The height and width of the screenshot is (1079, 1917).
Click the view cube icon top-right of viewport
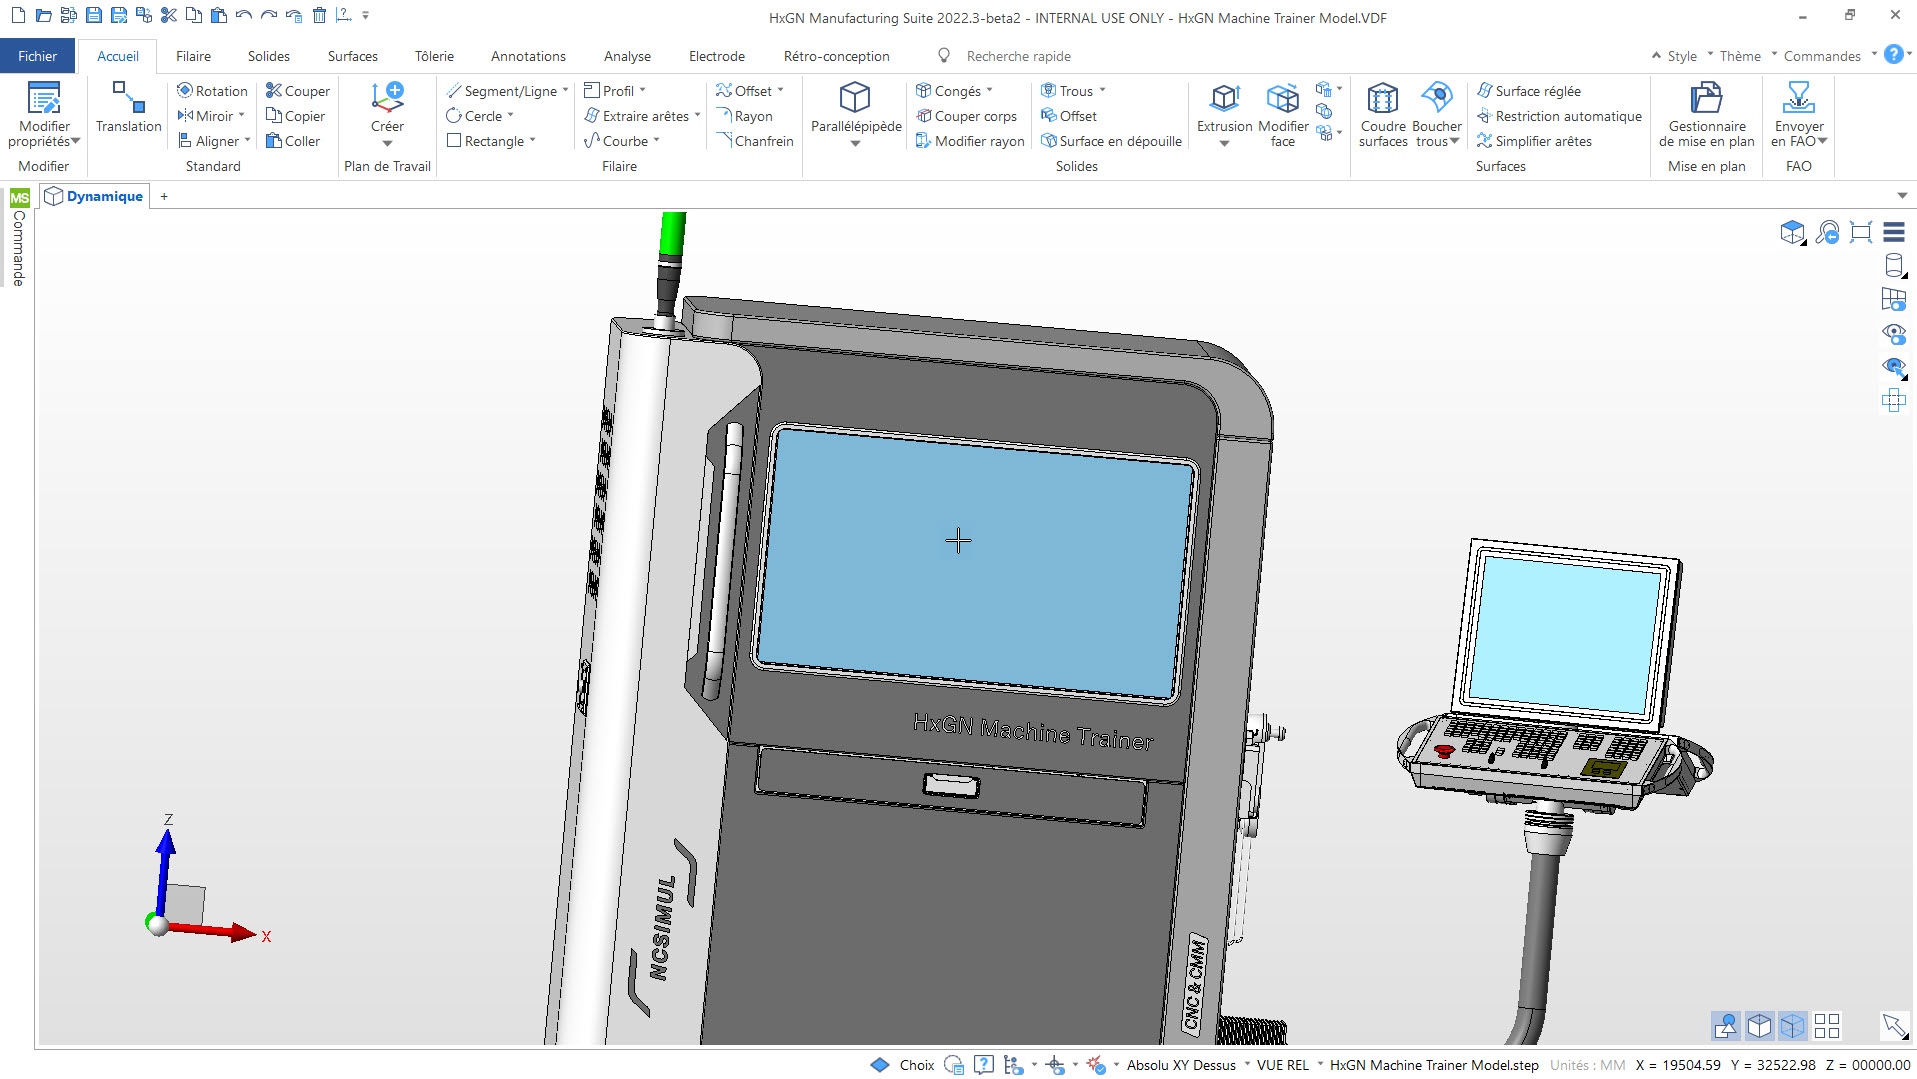point(1792,233)
